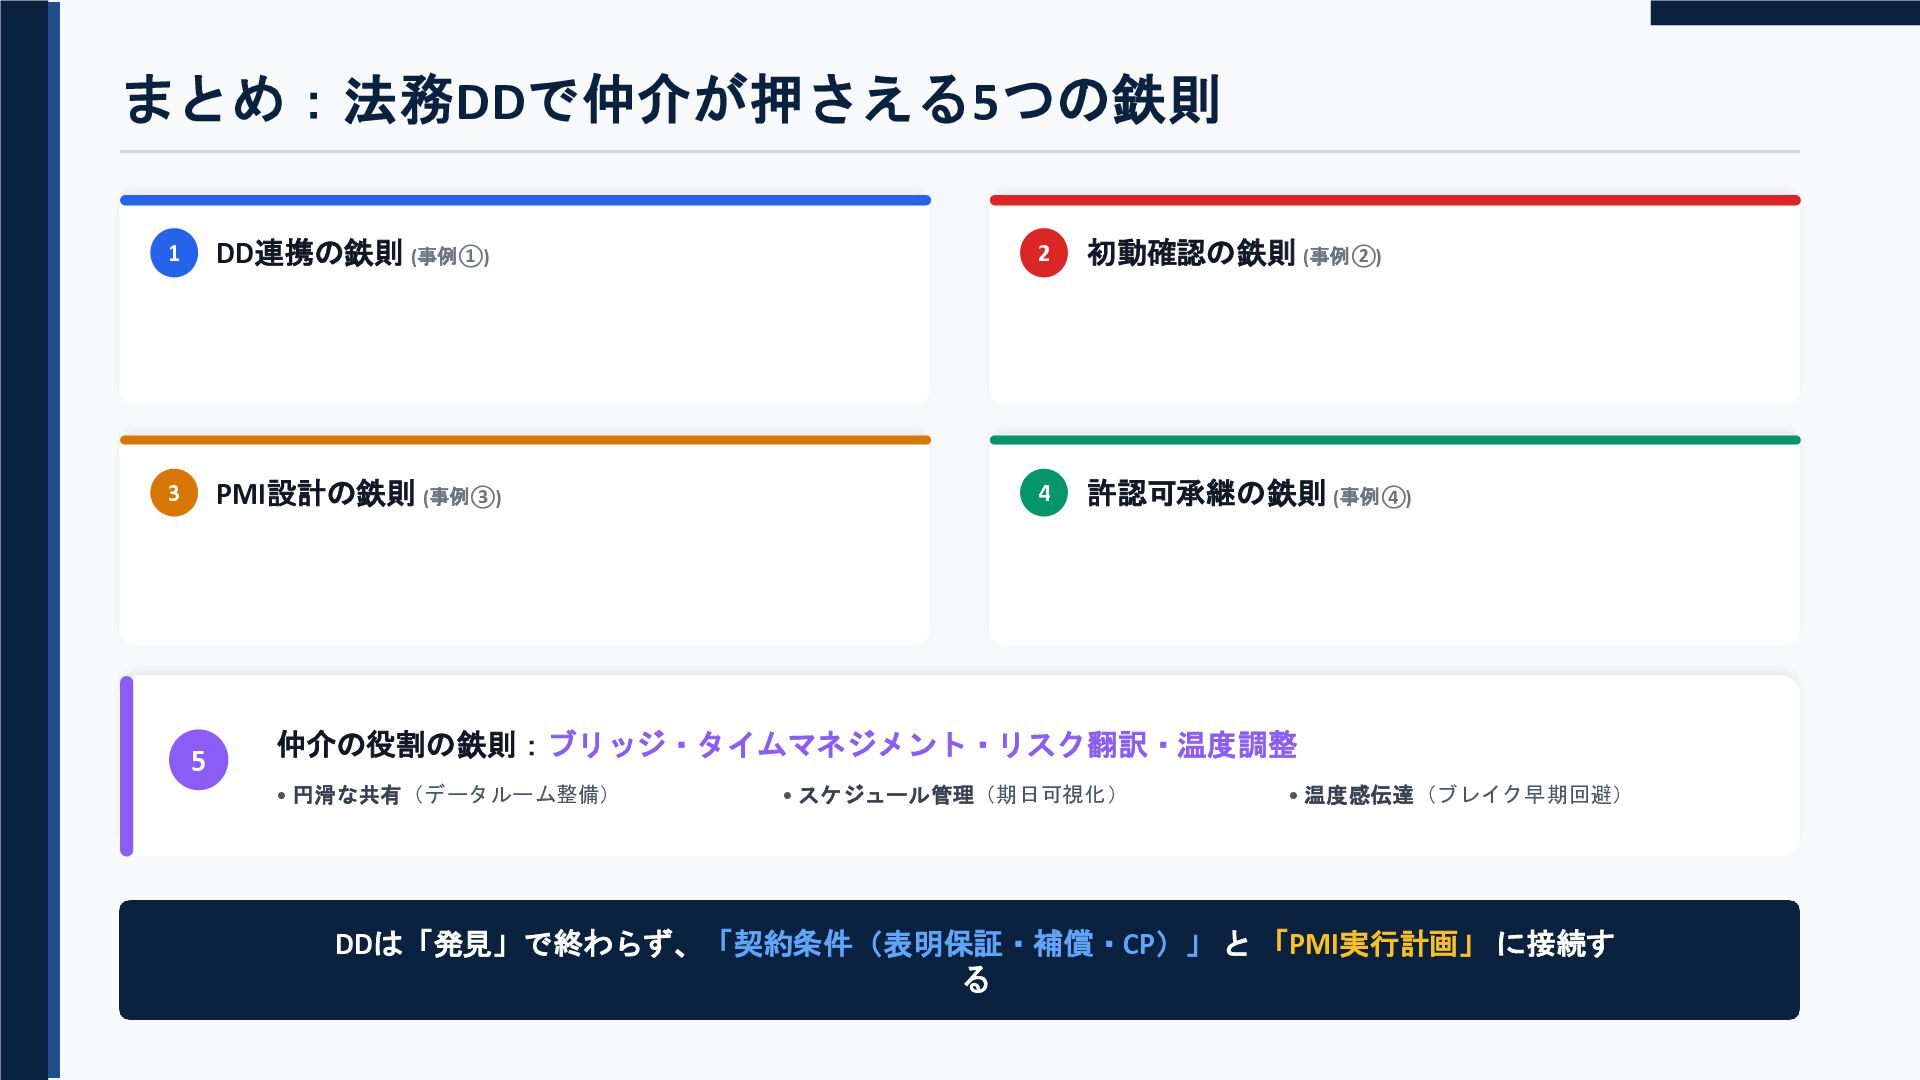Viewport: 1920px width, 1080px height.
Task: Click the 温度感伝達 bullet item
Action: tap(1457, 795)
